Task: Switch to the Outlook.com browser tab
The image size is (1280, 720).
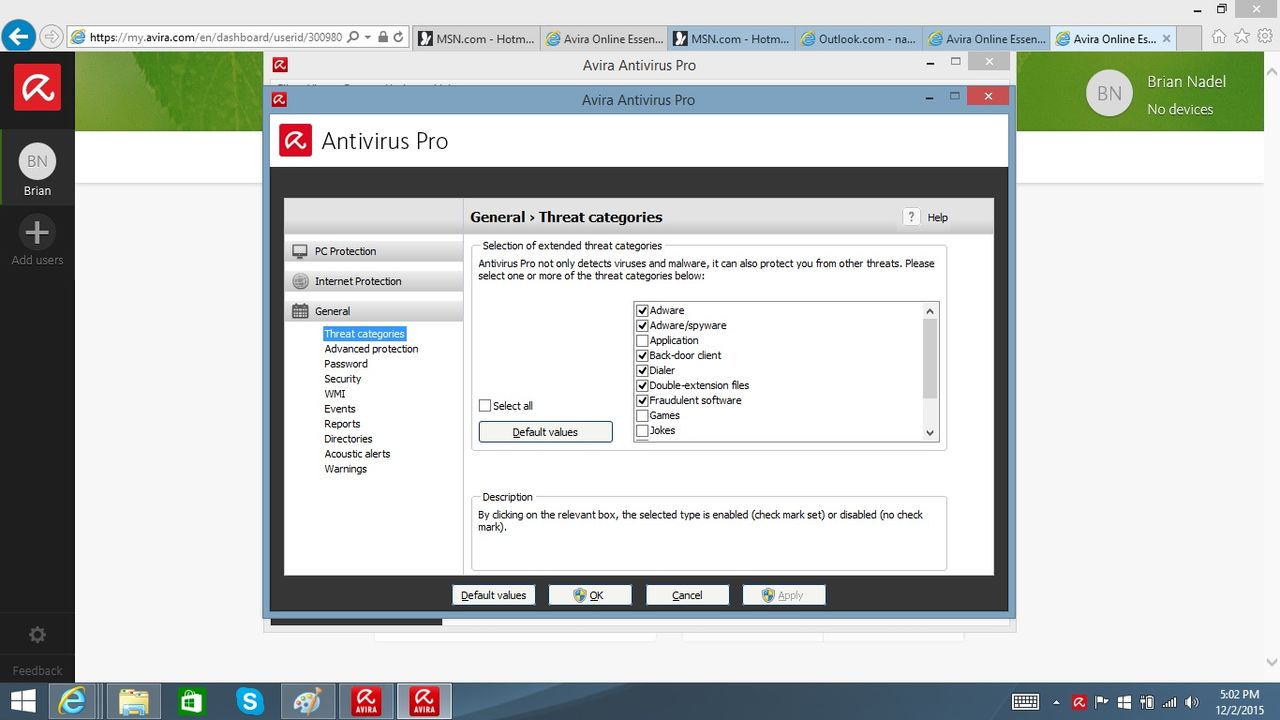Action: (859, 39)
